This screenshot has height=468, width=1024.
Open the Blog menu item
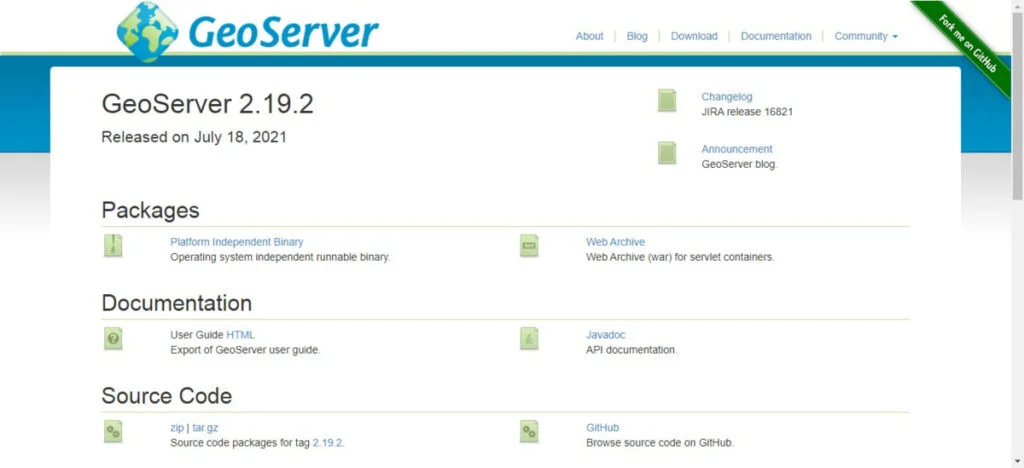point(637,36)
